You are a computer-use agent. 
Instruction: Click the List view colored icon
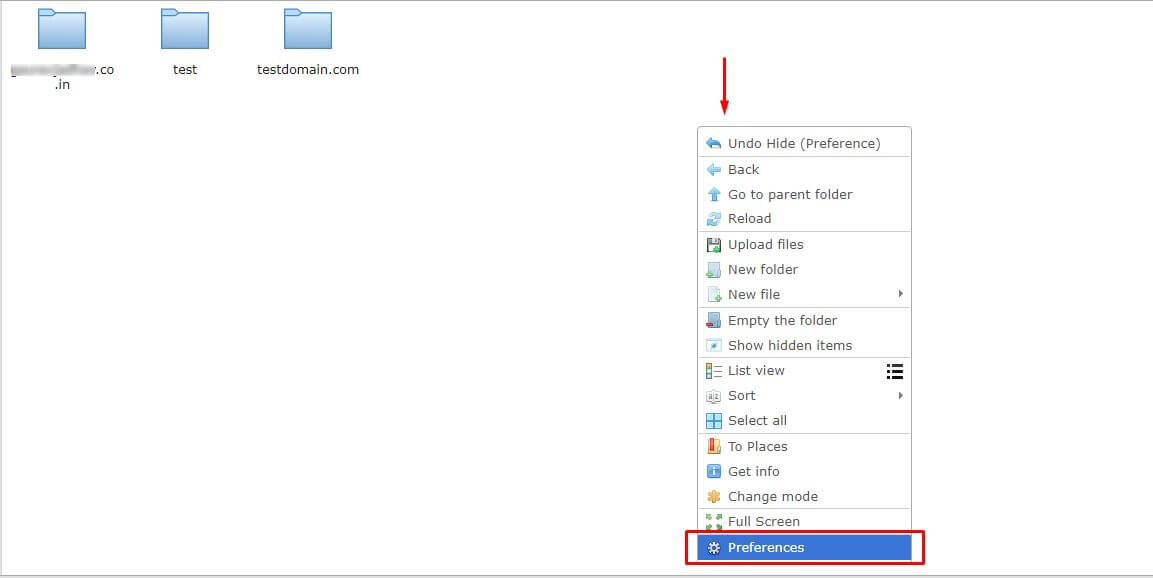[x=713, y=371]
